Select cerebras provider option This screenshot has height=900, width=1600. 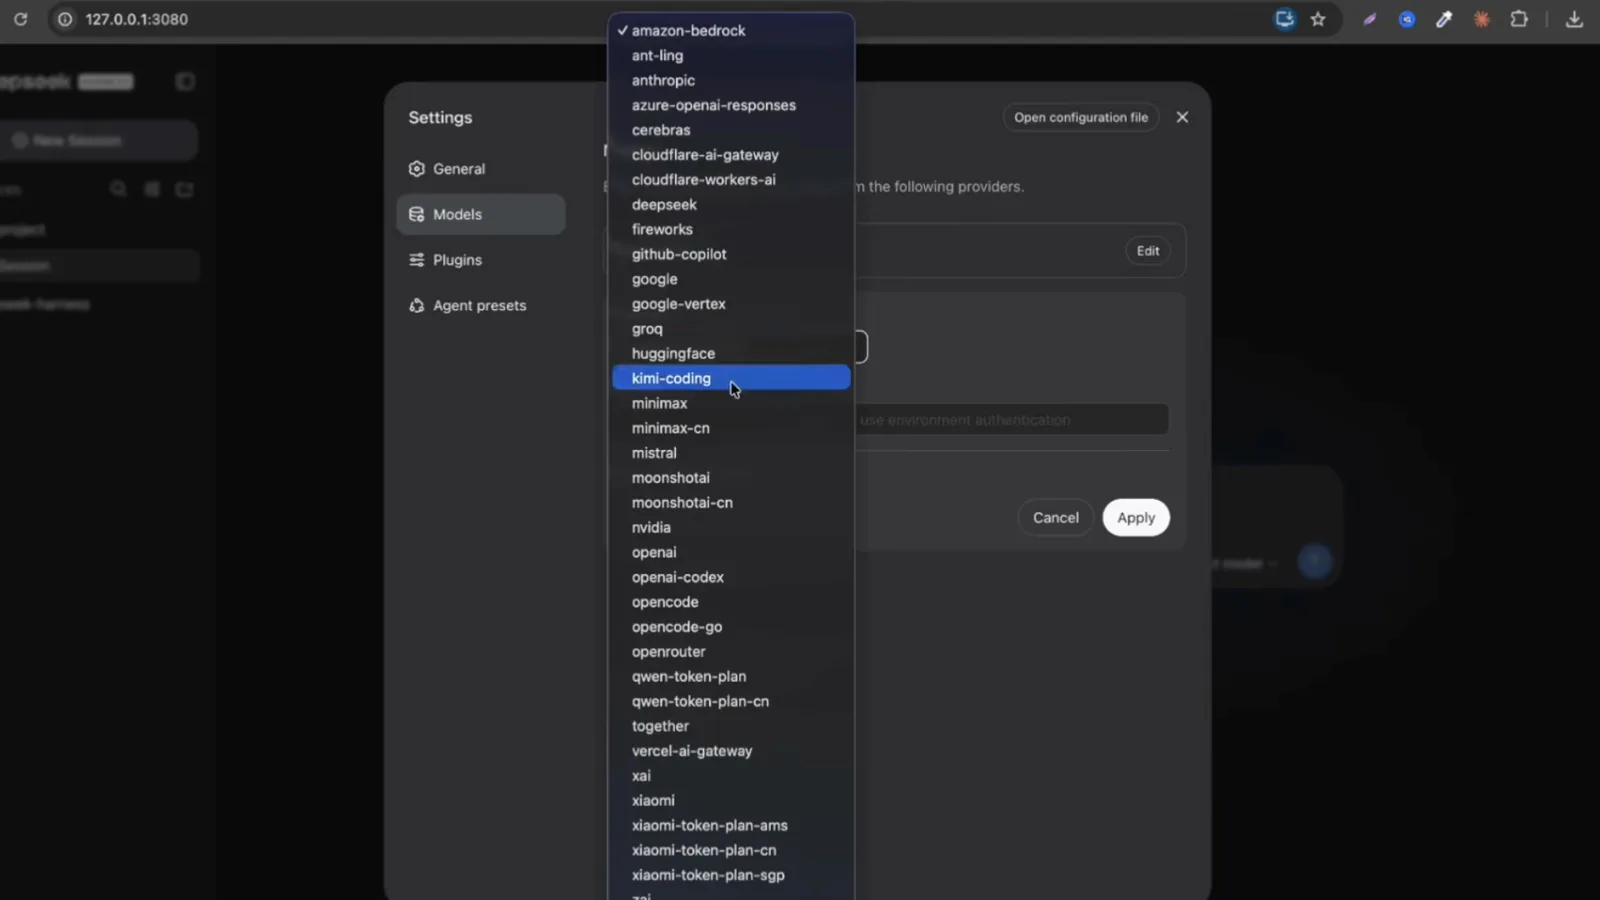coord(731,130)
